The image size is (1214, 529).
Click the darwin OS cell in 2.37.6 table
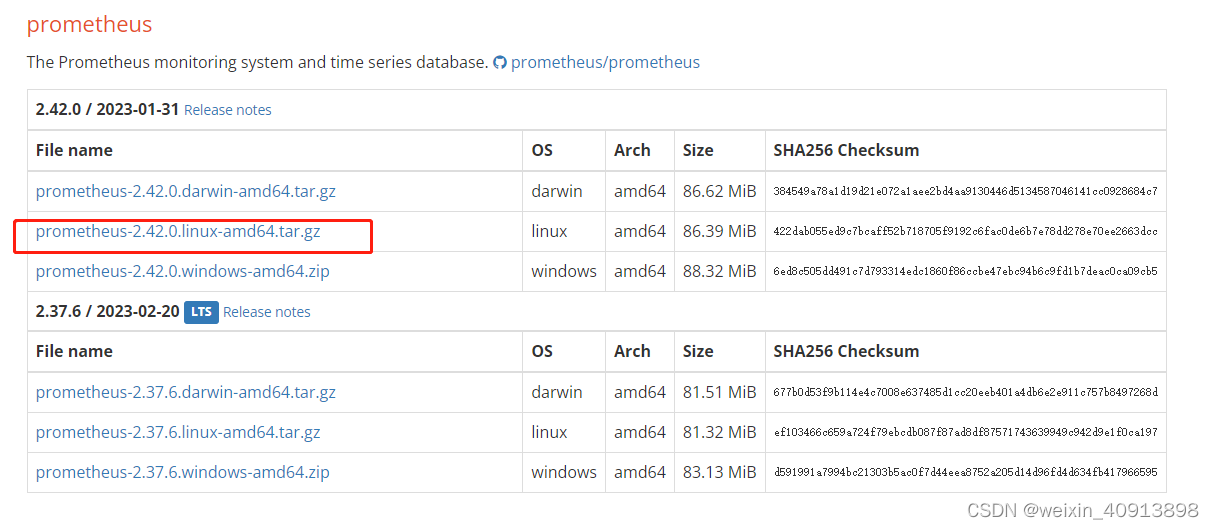click(x=564, y=392)
